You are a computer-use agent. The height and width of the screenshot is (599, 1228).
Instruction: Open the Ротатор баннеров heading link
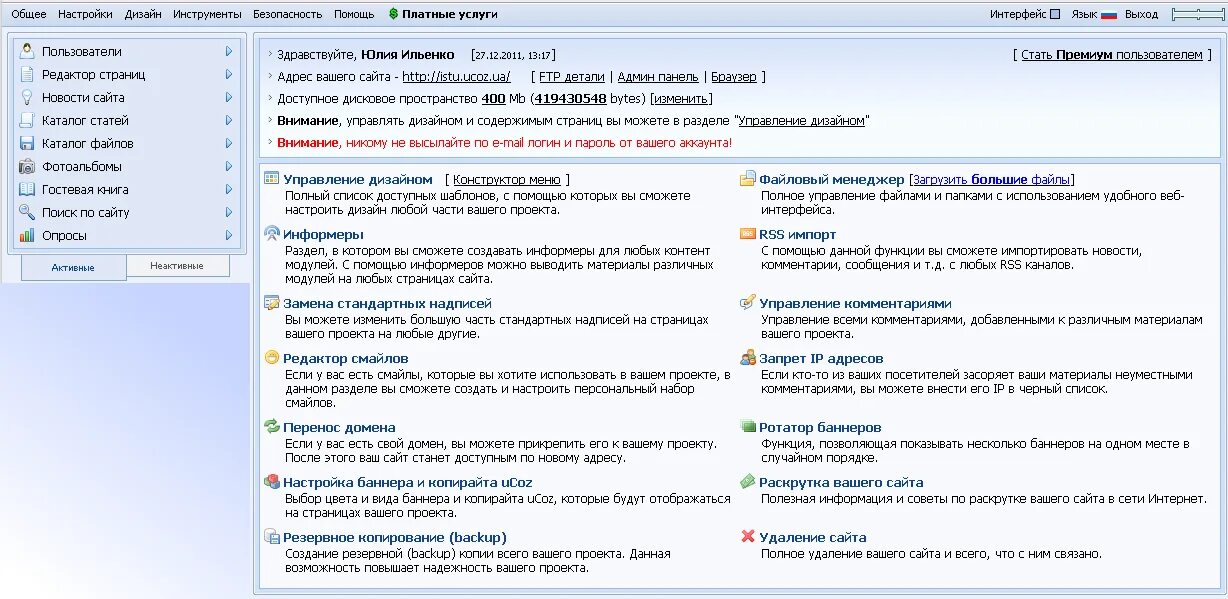[820, 427]
